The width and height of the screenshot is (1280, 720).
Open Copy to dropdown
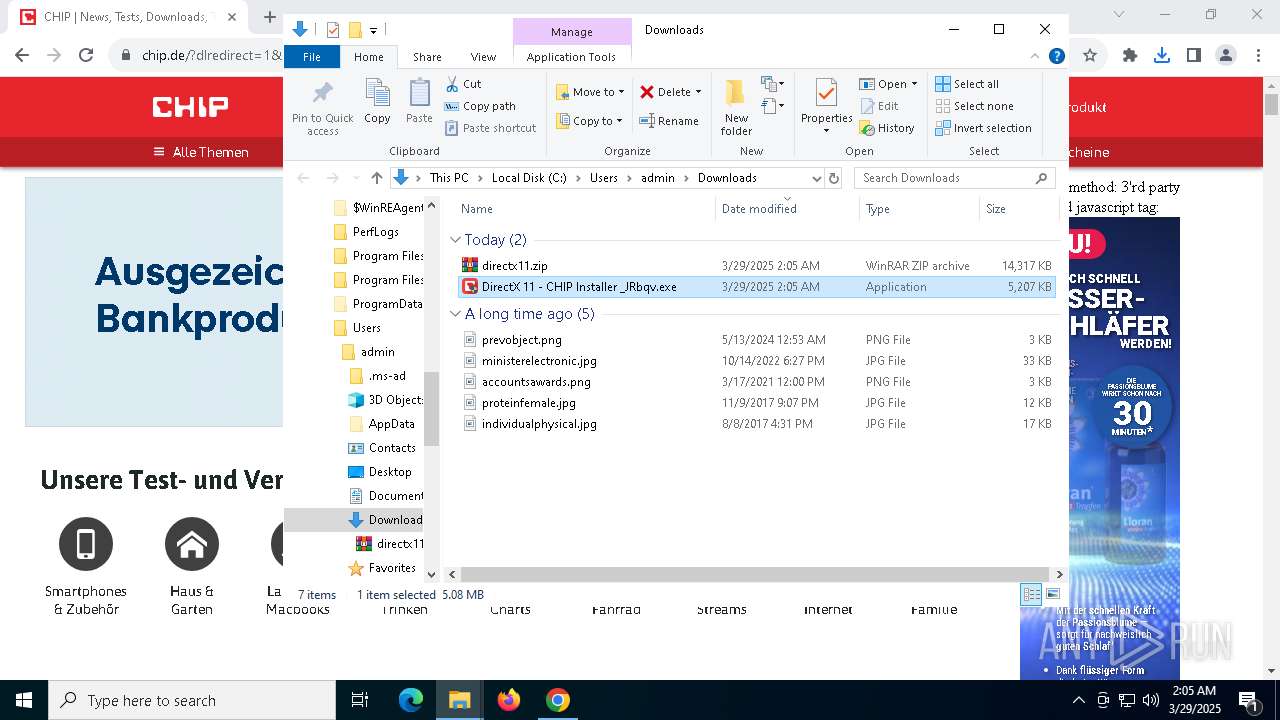tap(590, 121)
